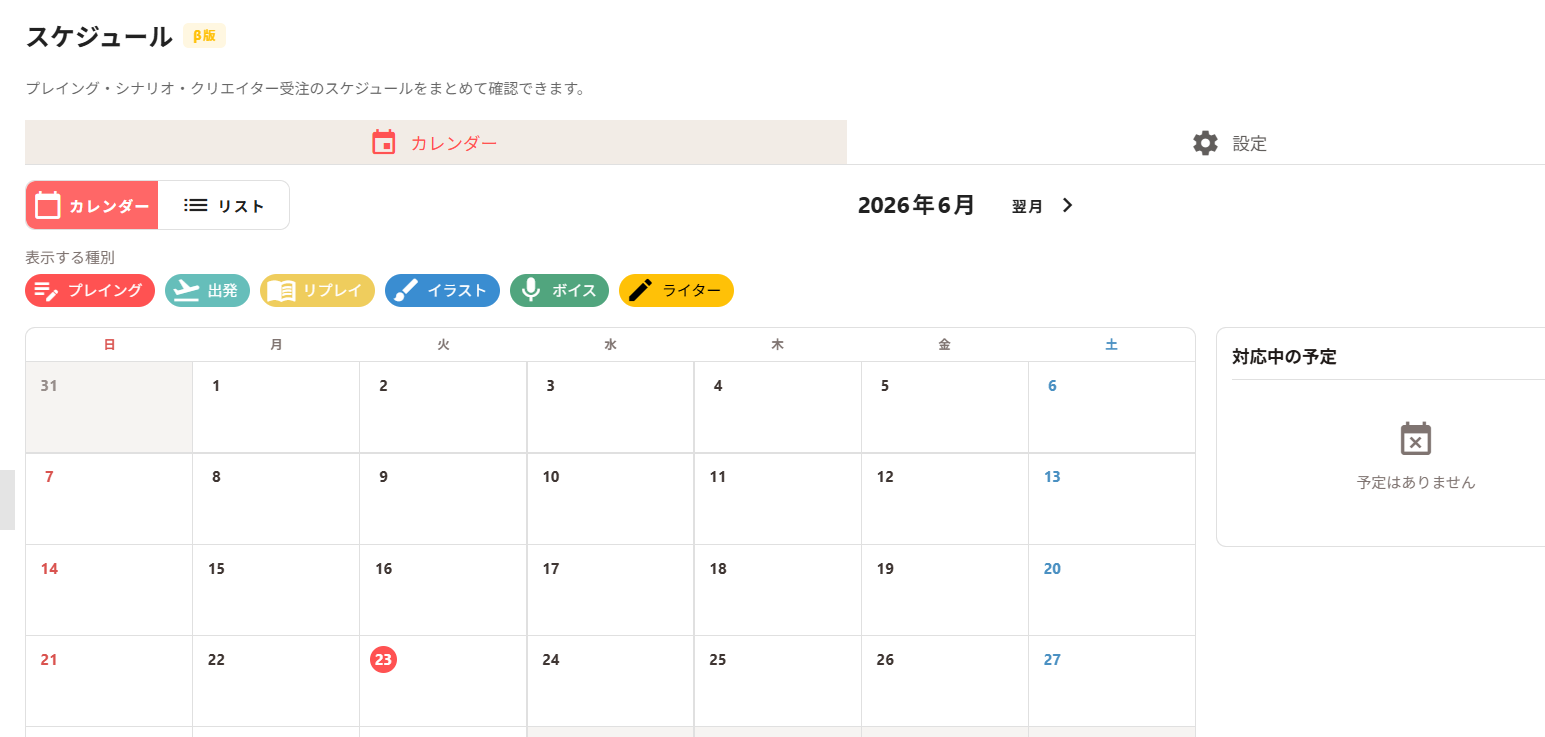Select June 18 in the calendar
This screenshot has height=737, width=1545.
778,590
